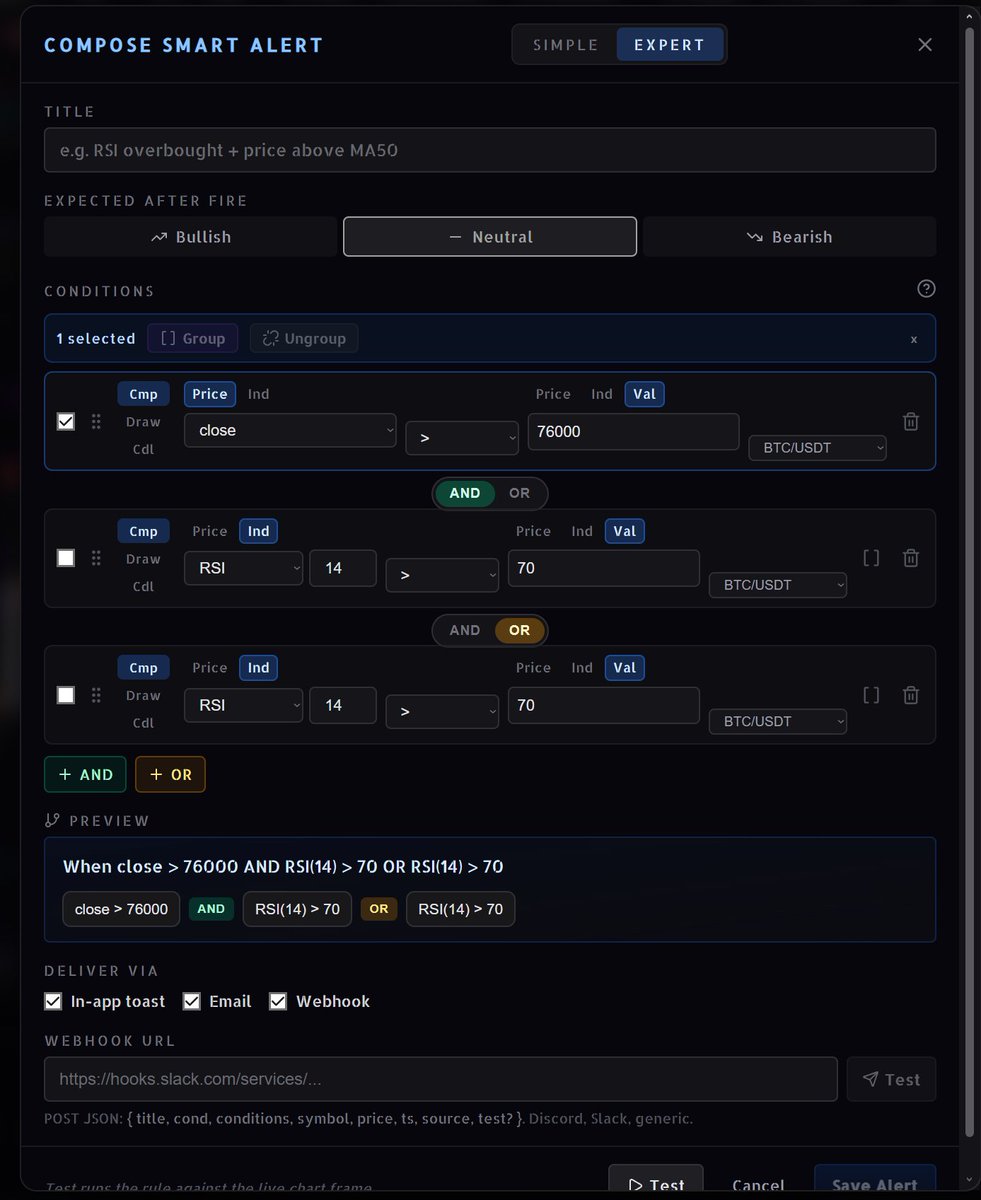Switch to Expert mode
This screenshot has width=981, height=1200.
[x=669, y=45]
